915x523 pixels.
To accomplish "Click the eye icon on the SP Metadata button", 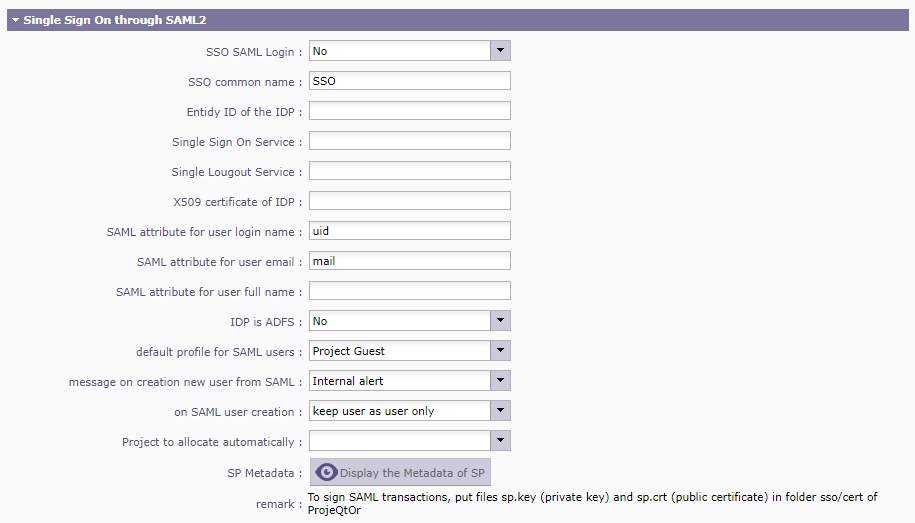I will tap(326, 473).
